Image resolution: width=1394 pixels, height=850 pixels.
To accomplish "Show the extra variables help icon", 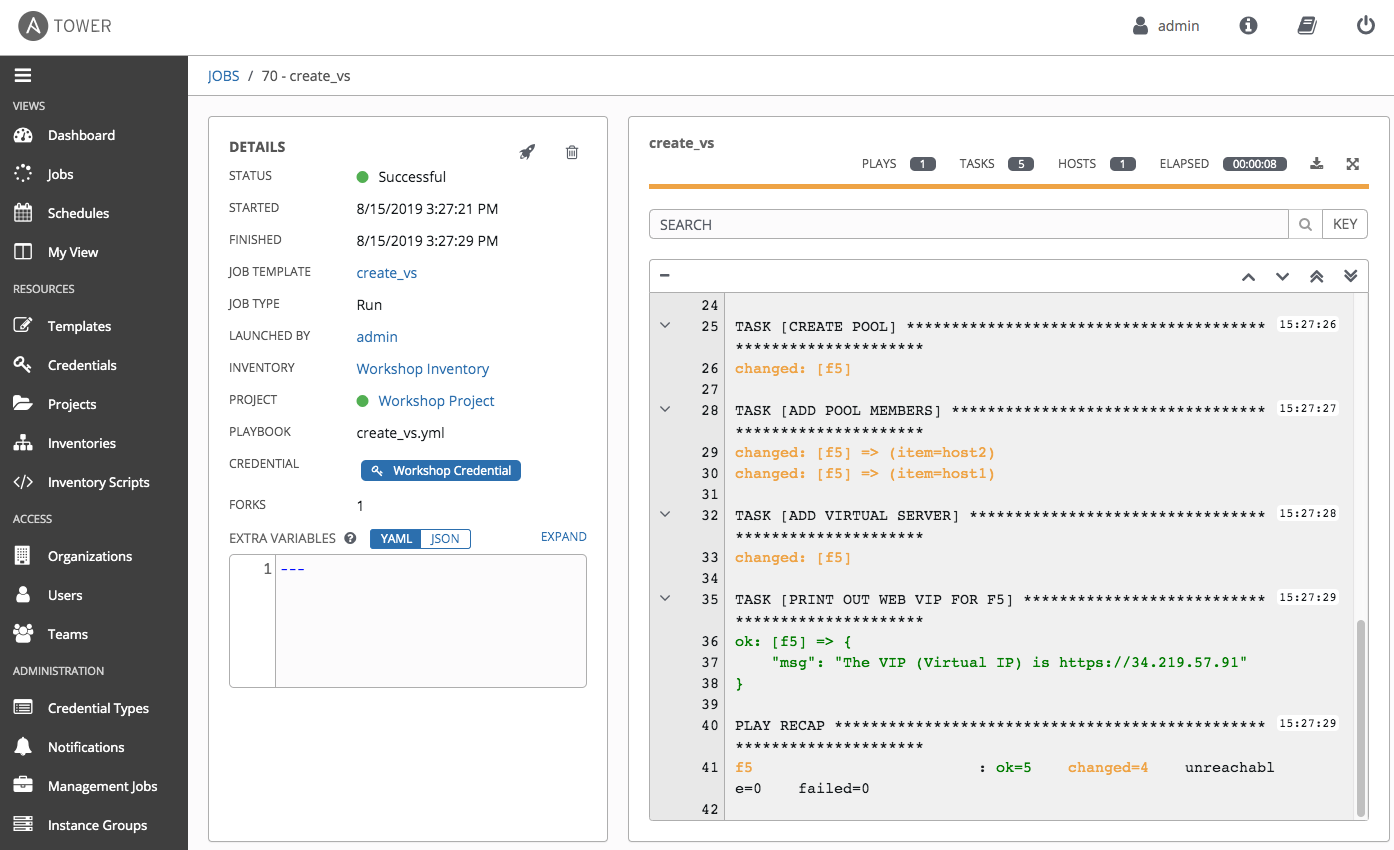I will pos(351,538).
